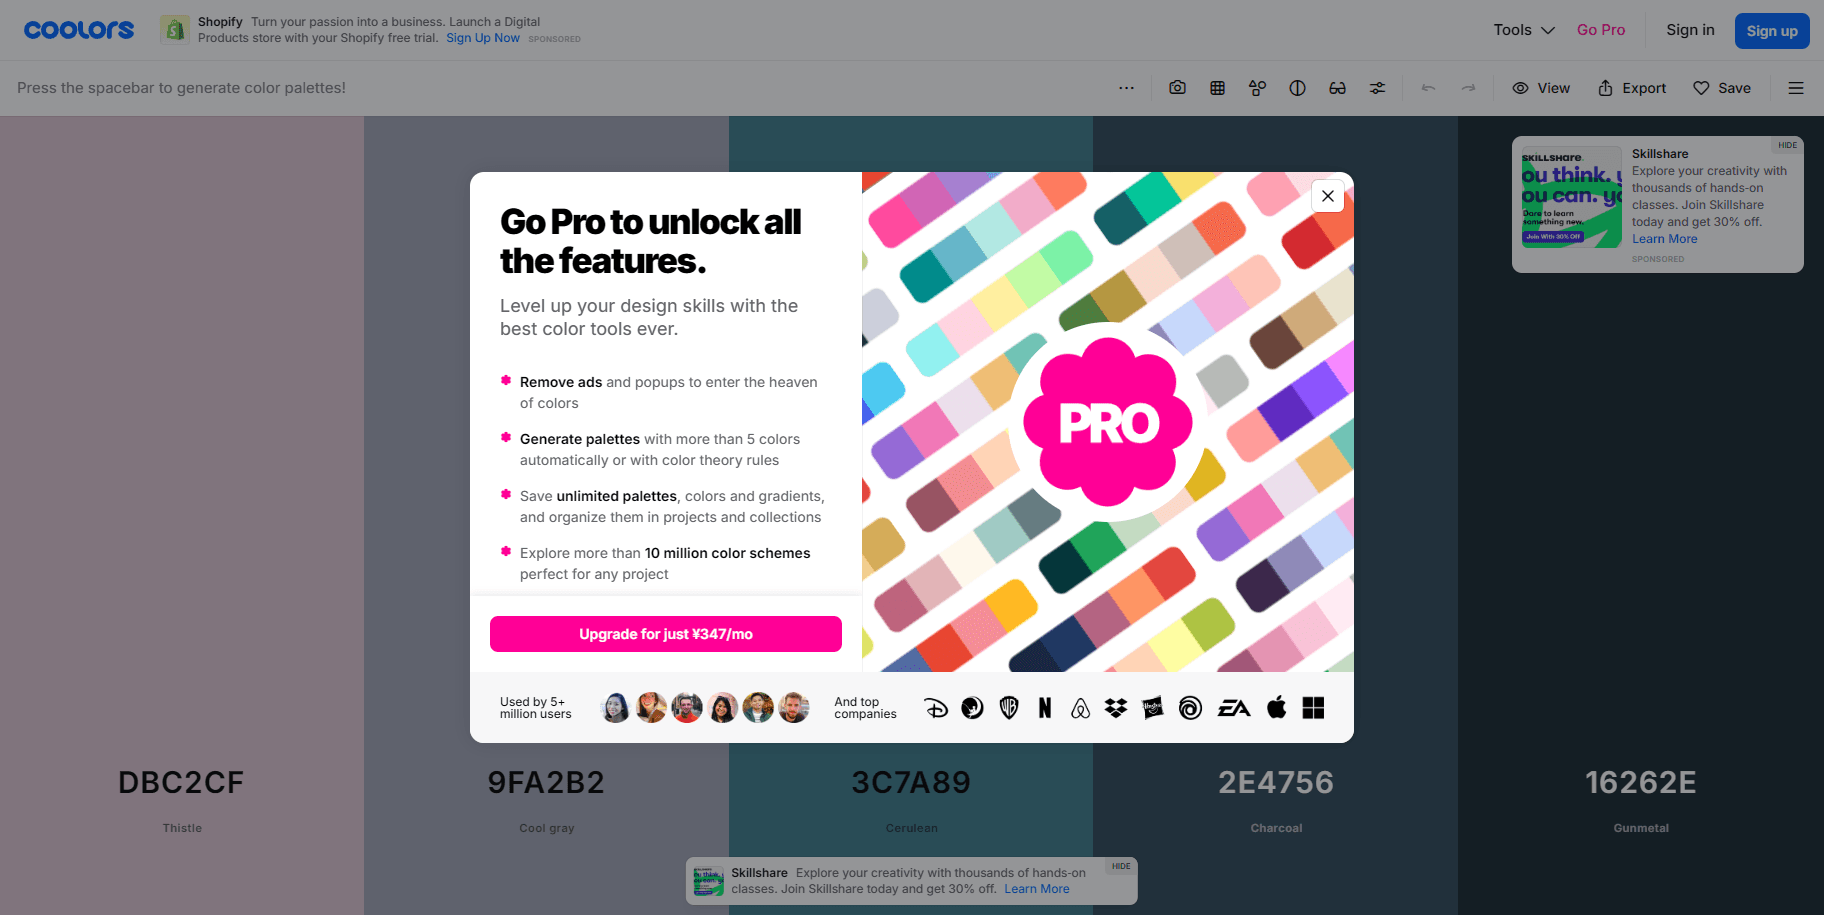Expand the Tools dropdown
The height and width of the screenshot is (915, 1824).
point(1524,30)
